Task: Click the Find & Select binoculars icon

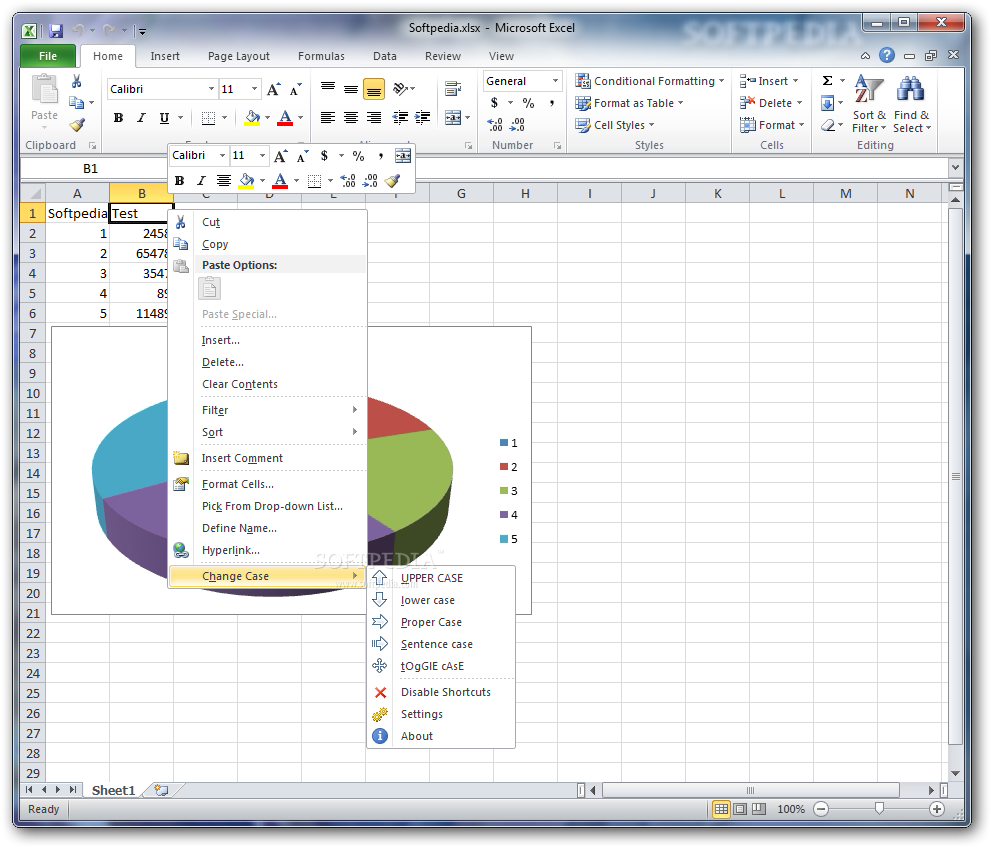Action: coord(910,89)
